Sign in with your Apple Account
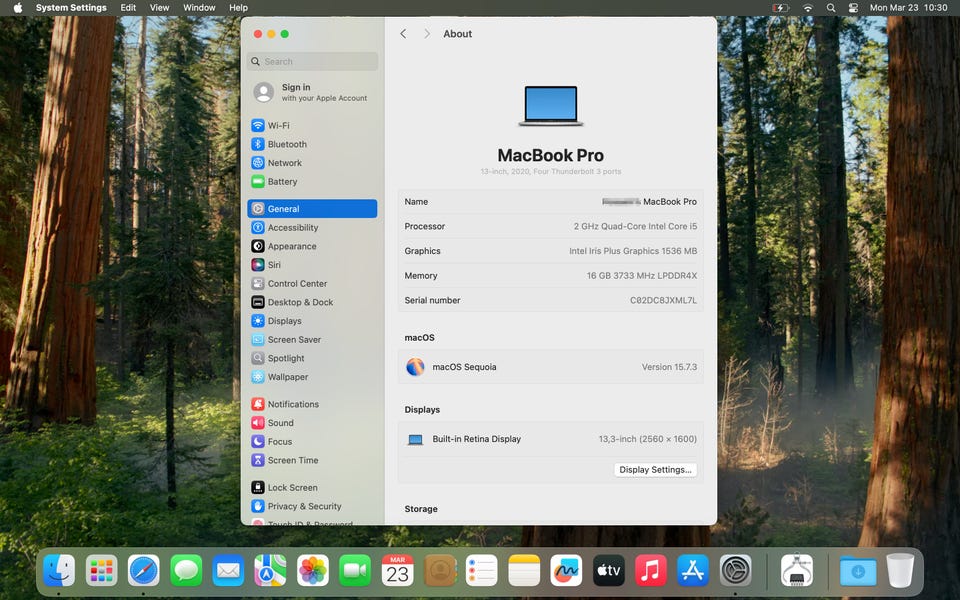This screenshot has height=600, width=960. 312,92
